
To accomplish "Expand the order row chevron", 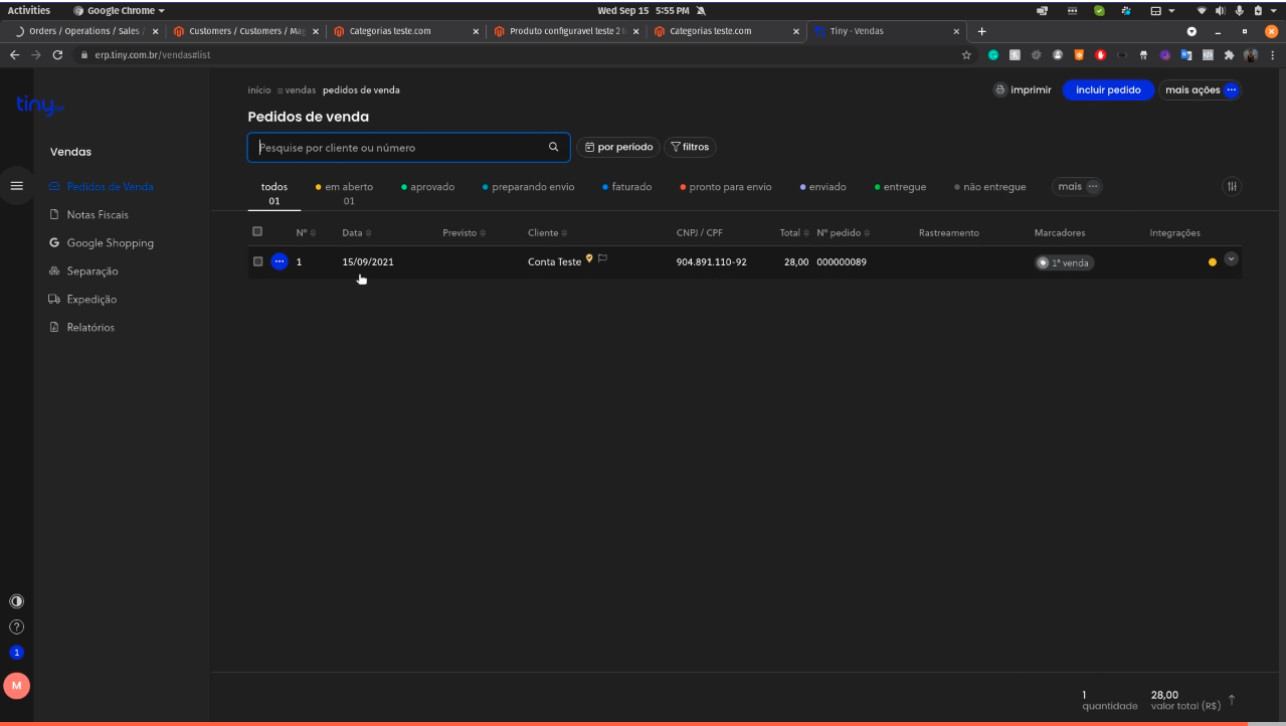I will [1231, 259].
